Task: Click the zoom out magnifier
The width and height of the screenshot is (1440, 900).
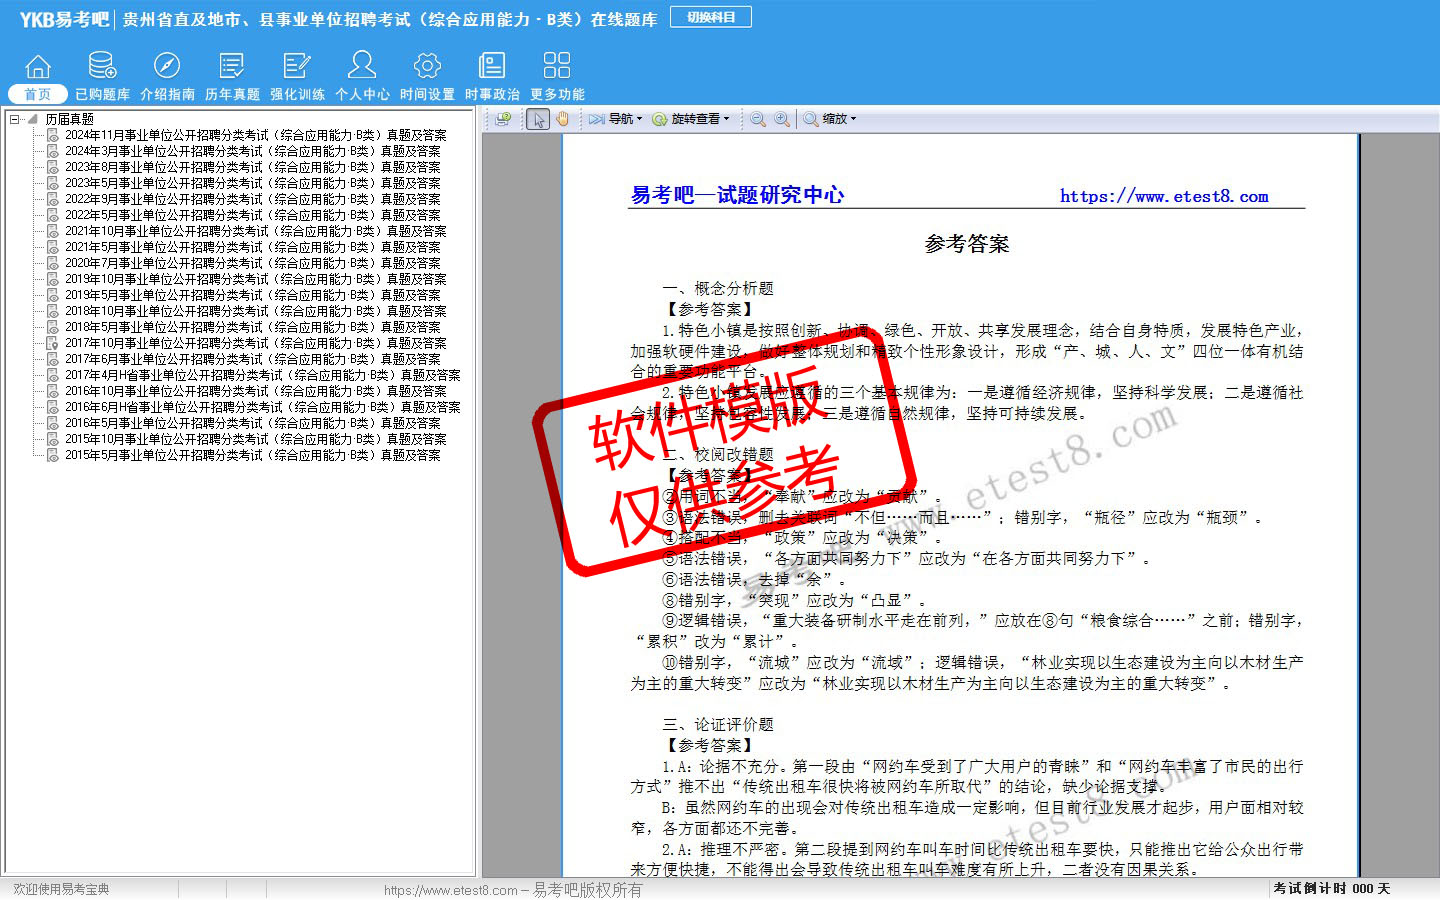Action: tap(758, 119)
